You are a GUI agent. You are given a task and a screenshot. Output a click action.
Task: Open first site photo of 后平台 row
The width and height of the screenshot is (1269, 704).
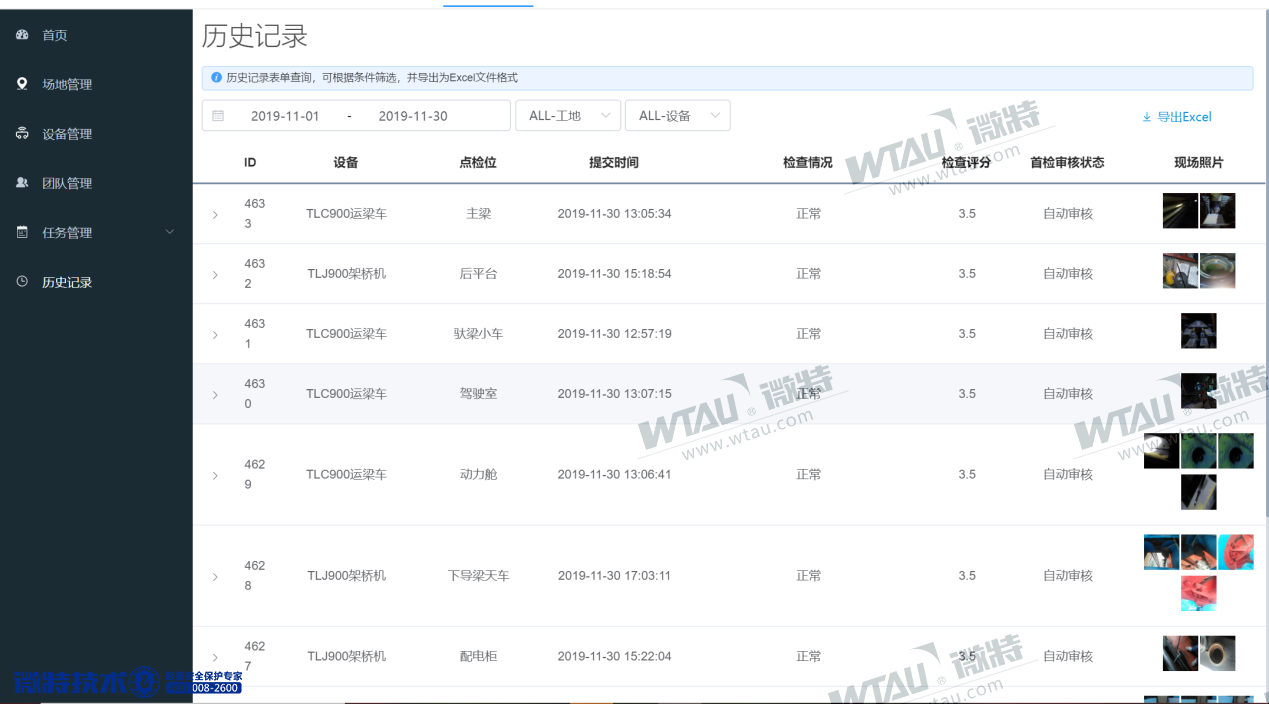click(x=1180, y=271)
